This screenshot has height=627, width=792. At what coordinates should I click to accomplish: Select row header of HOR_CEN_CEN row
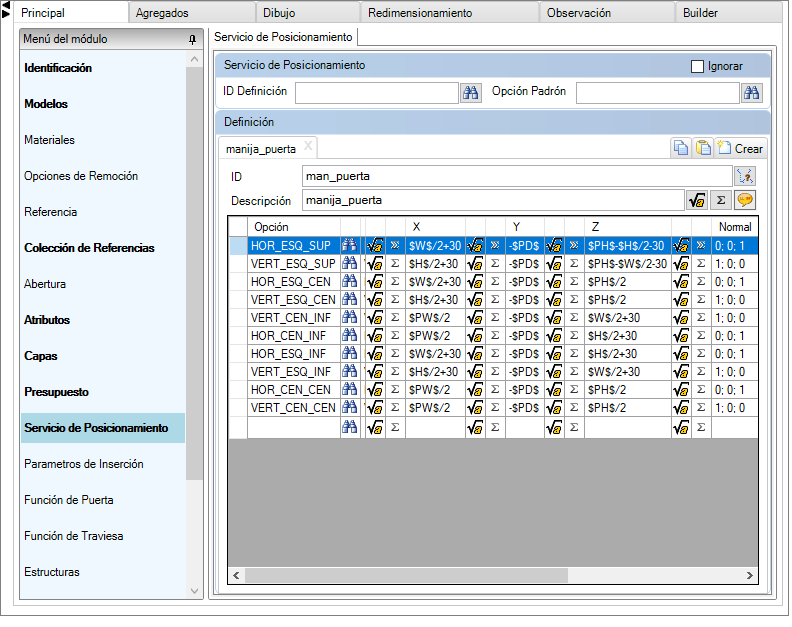coord(238,390)
